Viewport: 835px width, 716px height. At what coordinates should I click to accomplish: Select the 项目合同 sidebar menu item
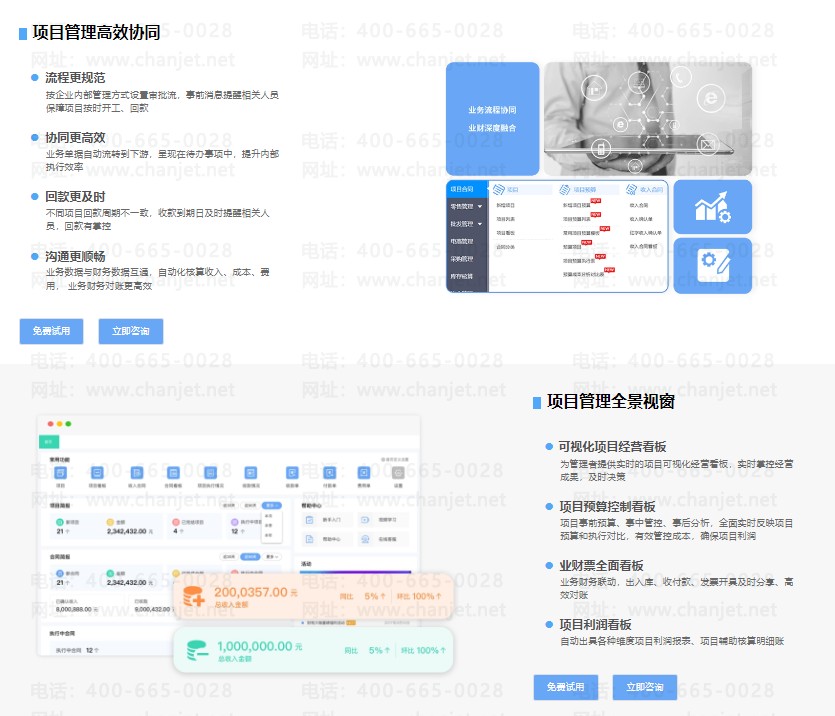point(466,189)
